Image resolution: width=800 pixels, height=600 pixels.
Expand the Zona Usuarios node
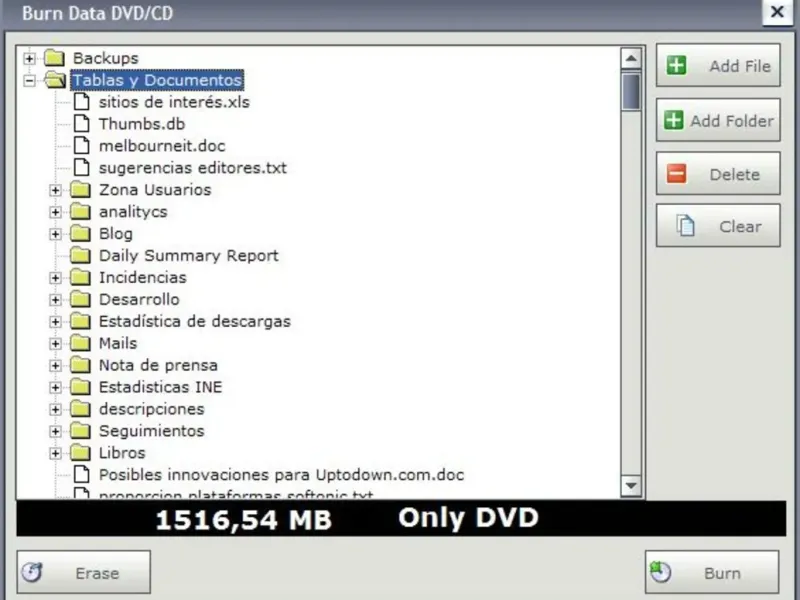(x=55, y=190)
